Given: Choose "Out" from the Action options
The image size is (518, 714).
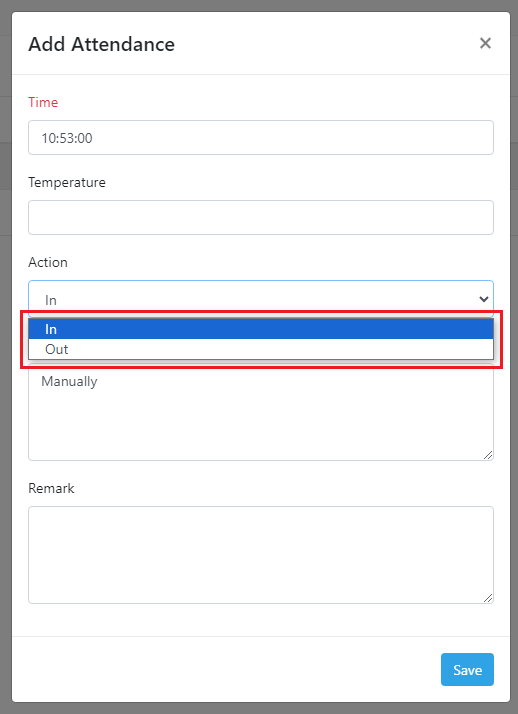Looking at the screenshot, I should point(261,349).
